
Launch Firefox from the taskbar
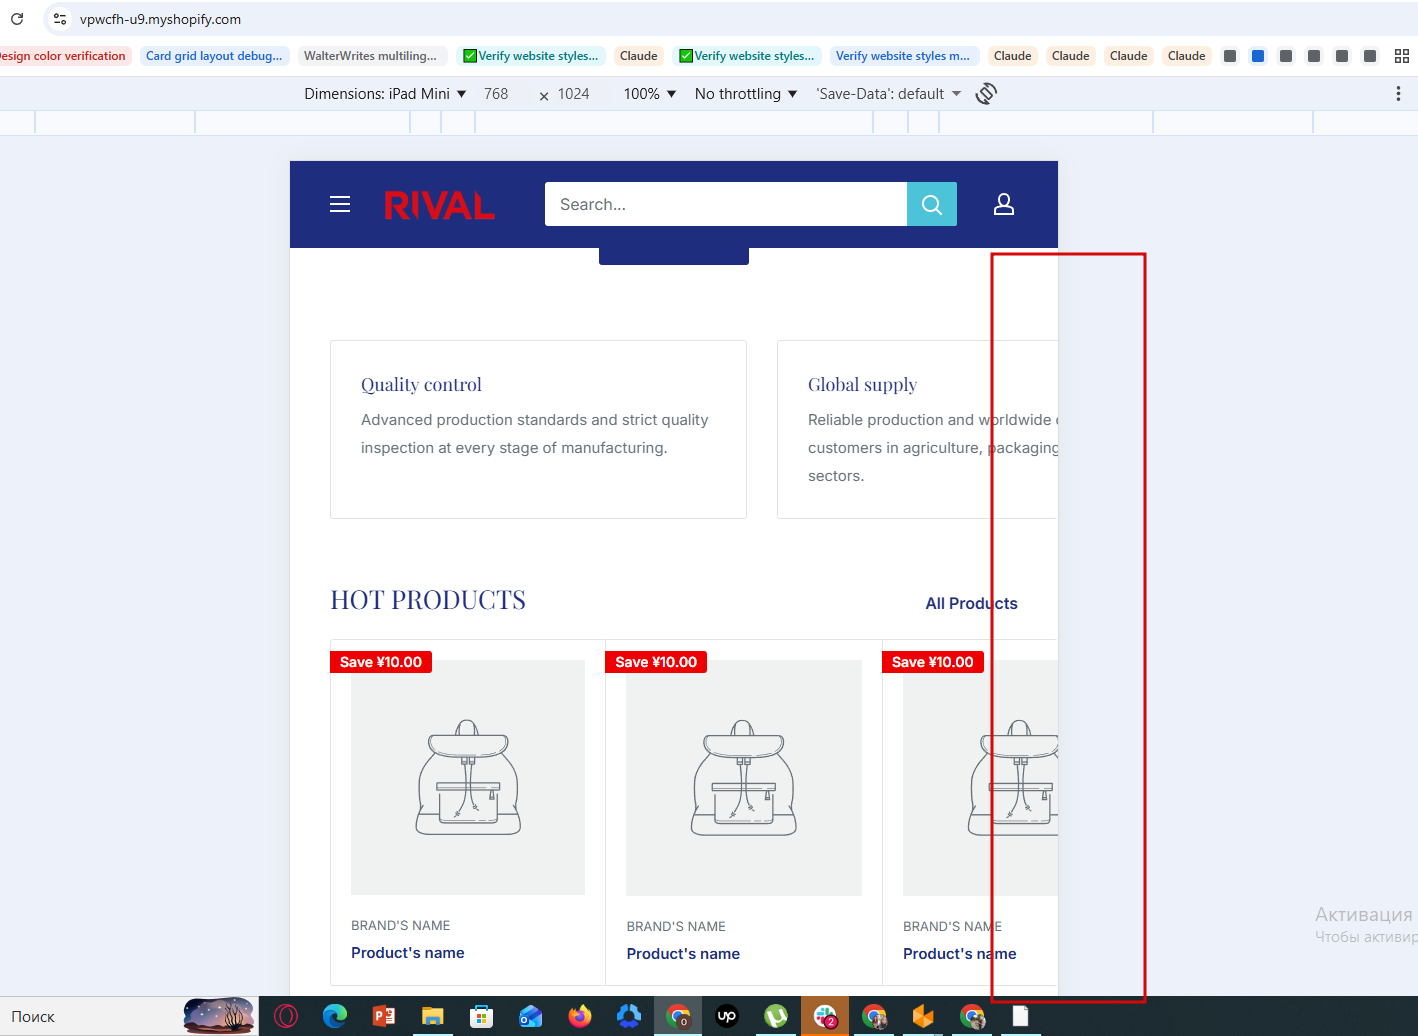(580, 1016)
